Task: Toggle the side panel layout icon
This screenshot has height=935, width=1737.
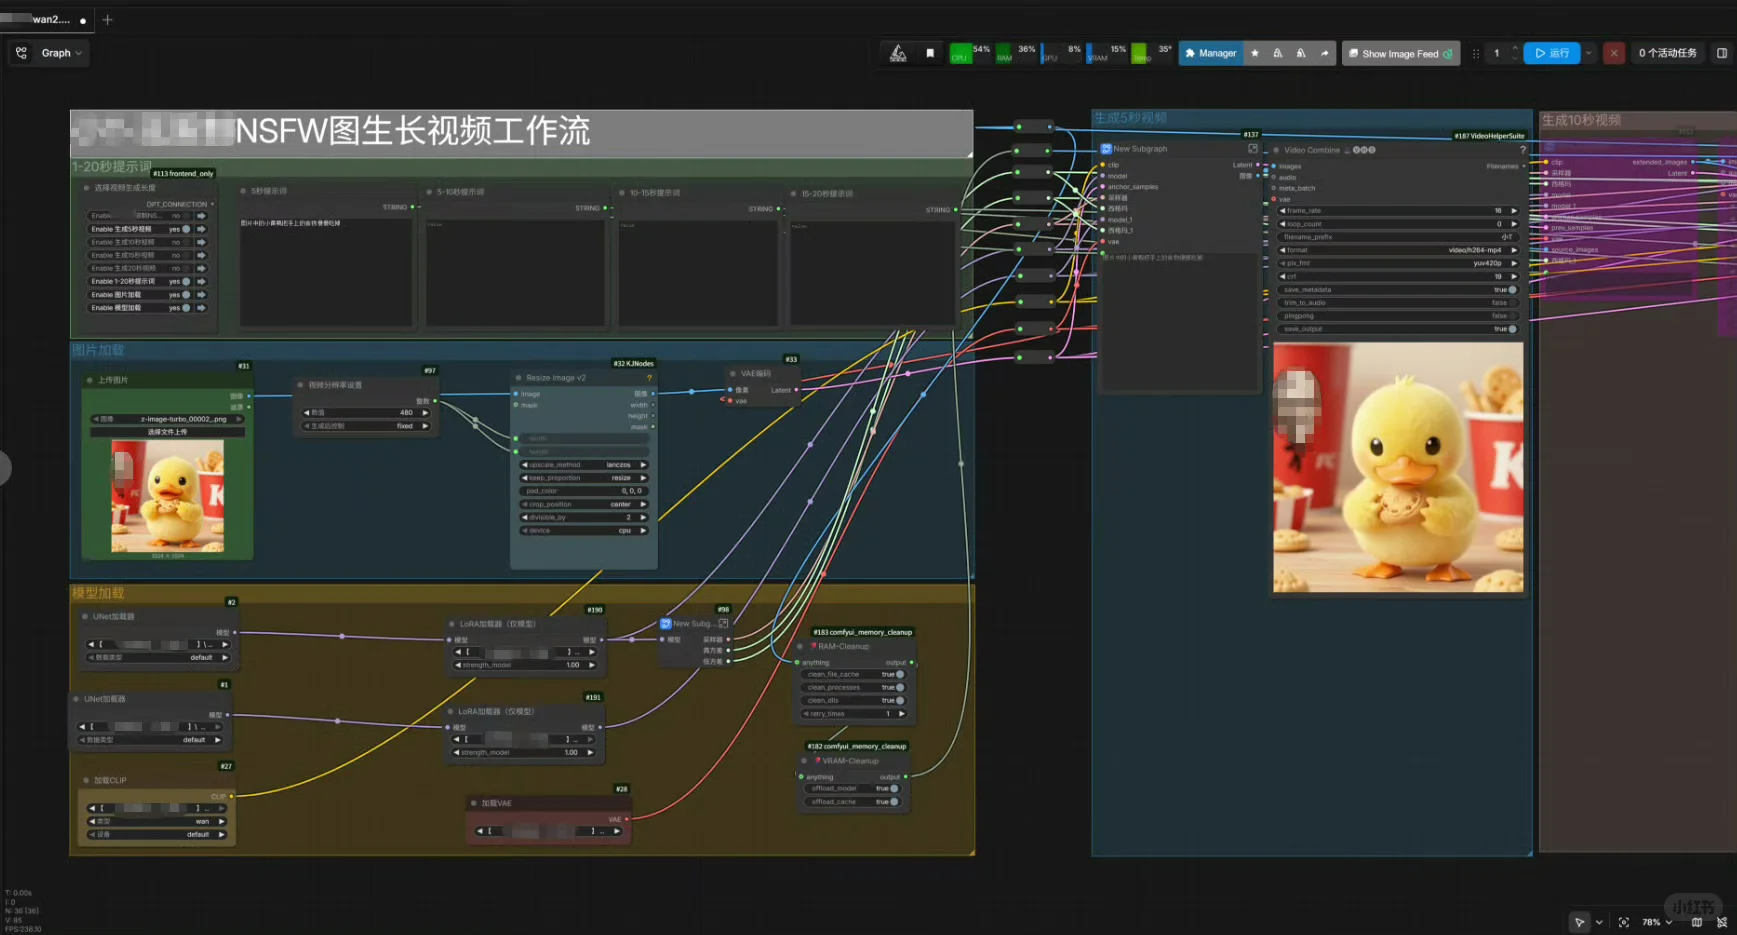Action: pos(1722,53)
